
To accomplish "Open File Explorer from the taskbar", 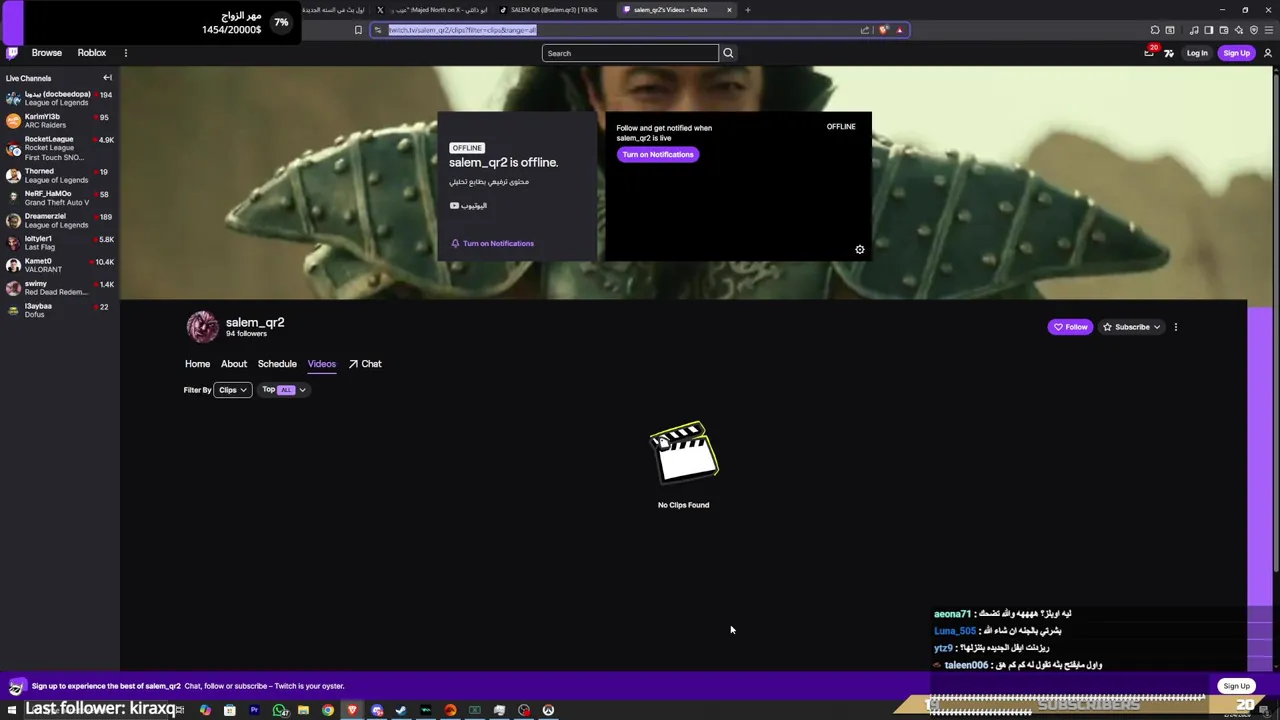I will click(x=303, y=710).
